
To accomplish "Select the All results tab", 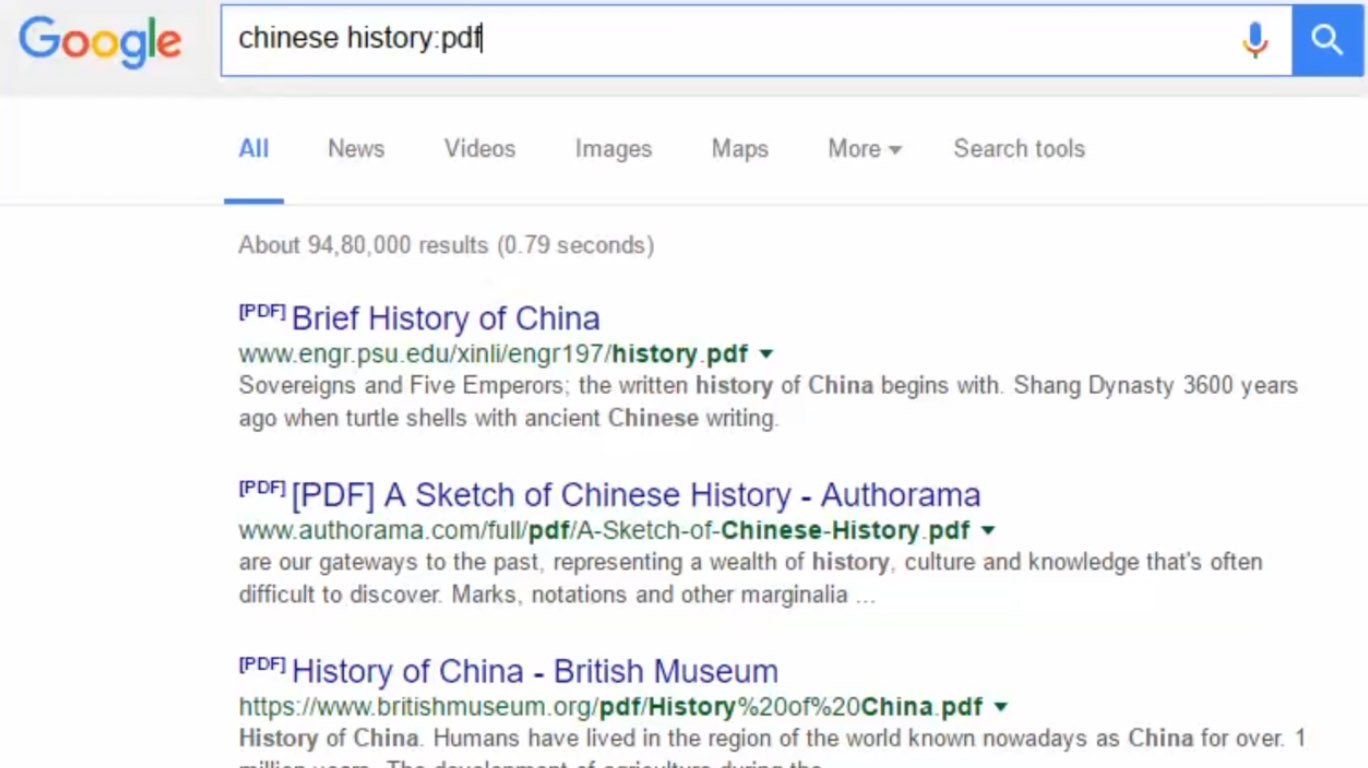I will (253, 149).
